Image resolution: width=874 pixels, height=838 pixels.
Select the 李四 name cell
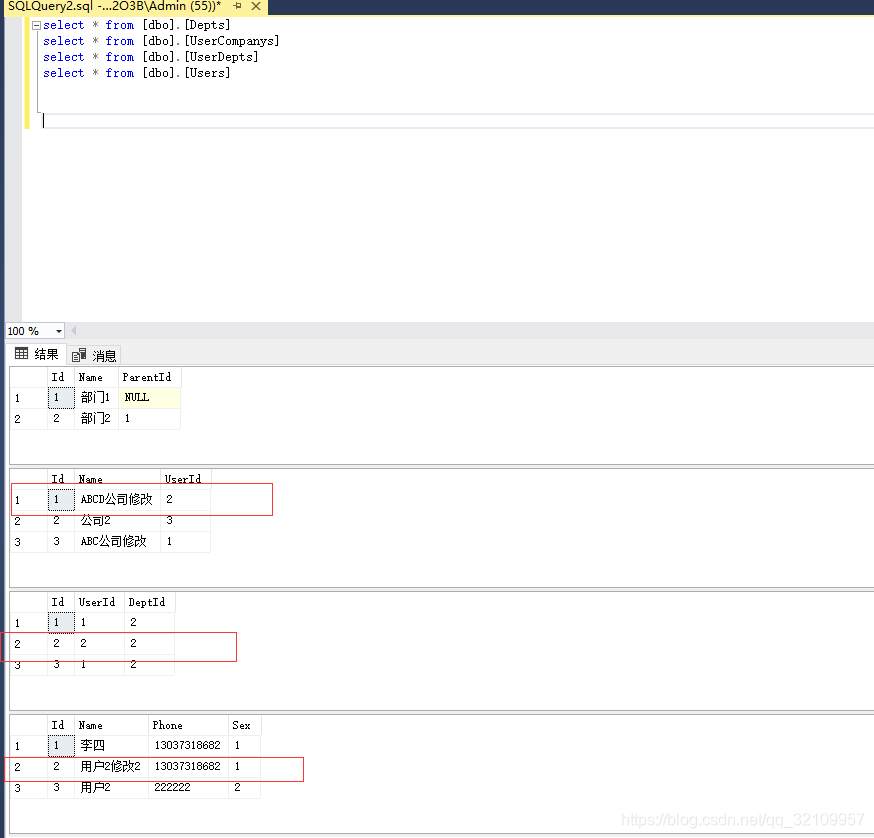click(111, 745)
